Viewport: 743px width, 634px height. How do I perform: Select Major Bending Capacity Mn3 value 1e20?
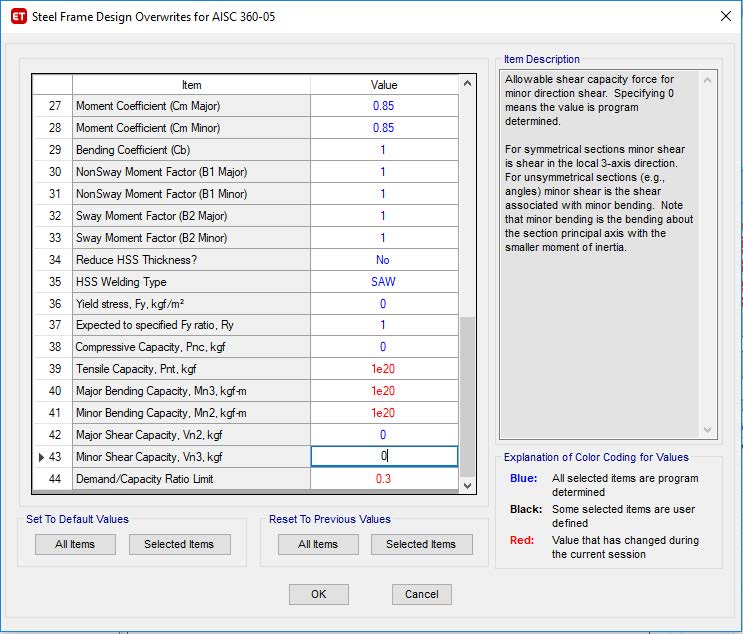(x=384, y=391)
